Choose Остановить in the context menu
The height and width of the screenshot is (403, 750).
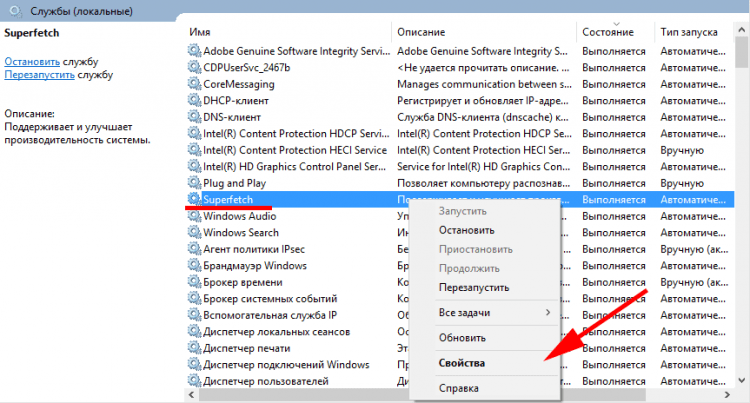pyautogui.click(x=466, y=230)
